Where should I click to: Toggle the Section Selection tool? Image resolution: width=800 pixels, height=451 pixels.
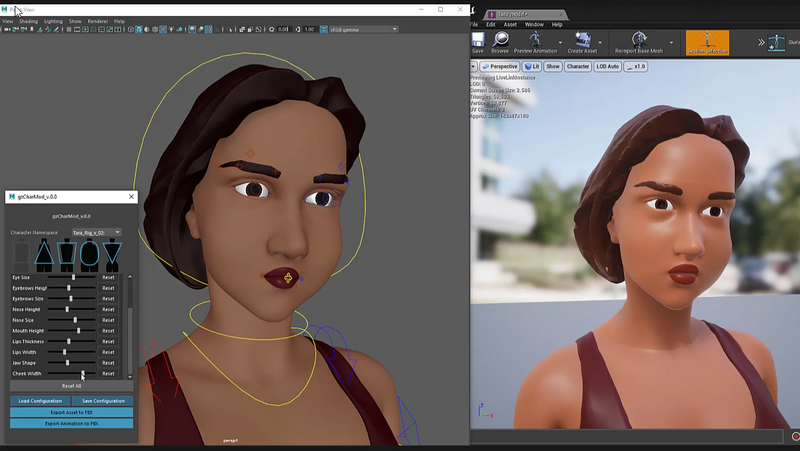point(707,42)
